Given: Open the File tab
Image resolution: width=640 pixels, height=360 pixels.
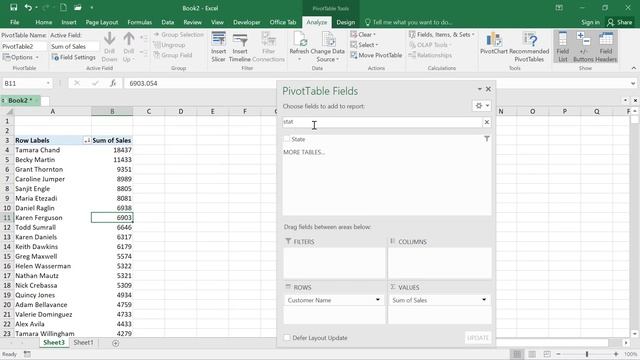Looking at the screenshot, I should [15, 22].
